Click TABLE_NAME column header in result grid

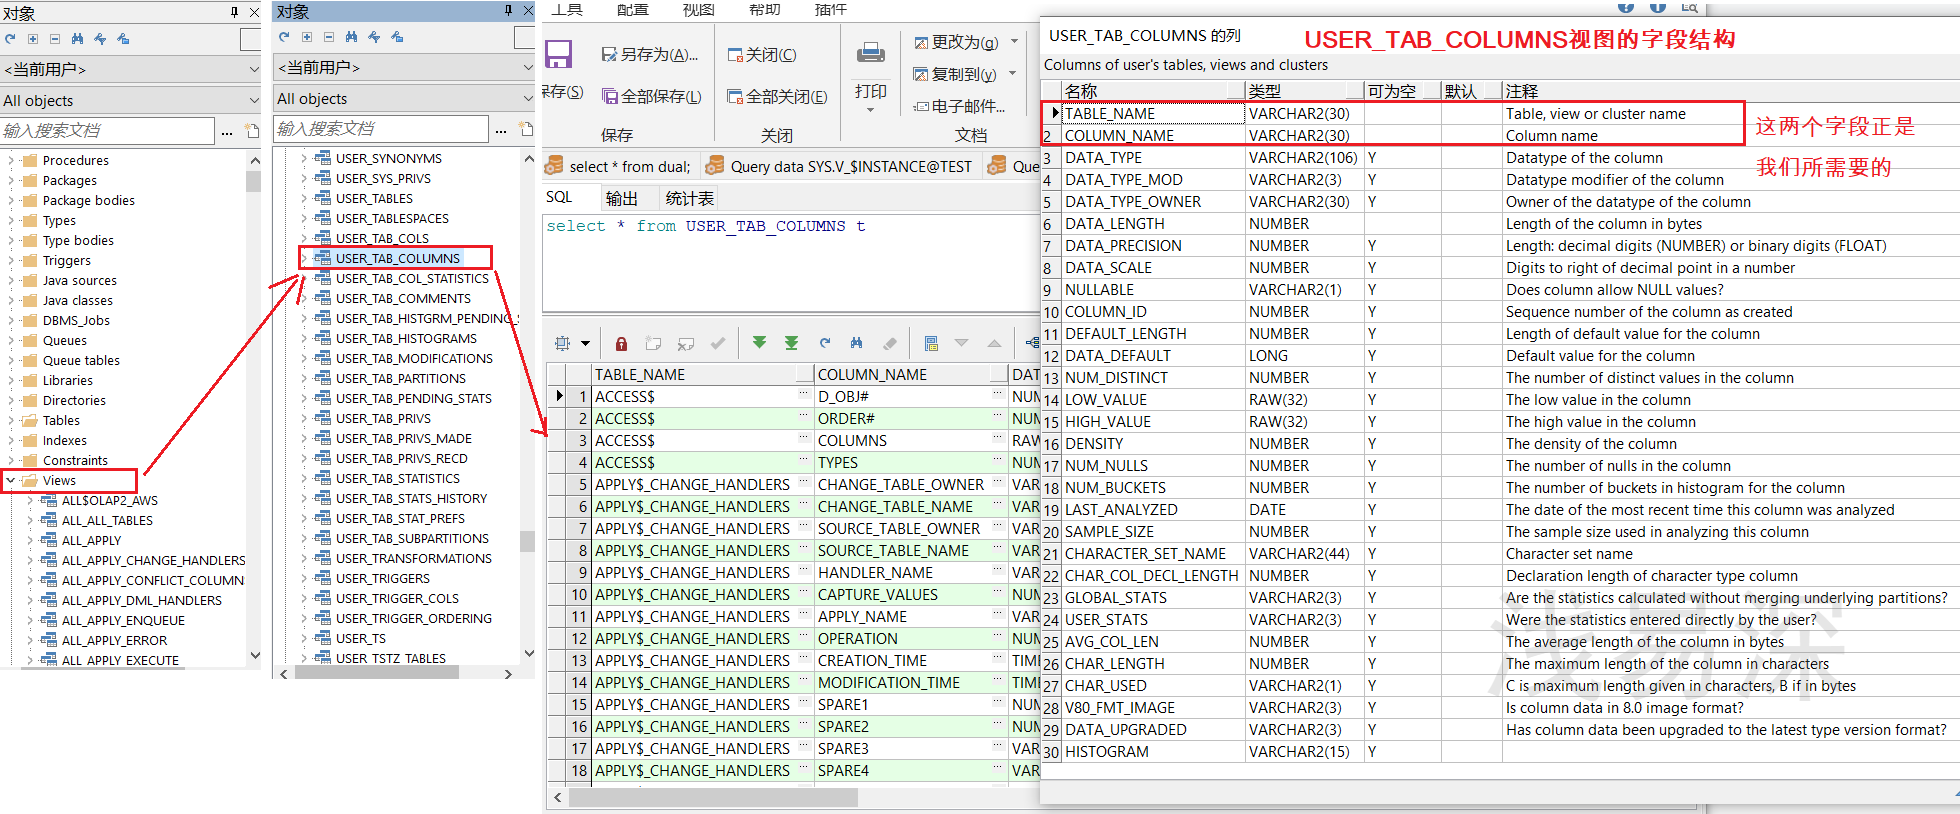[x=702, y=374]
